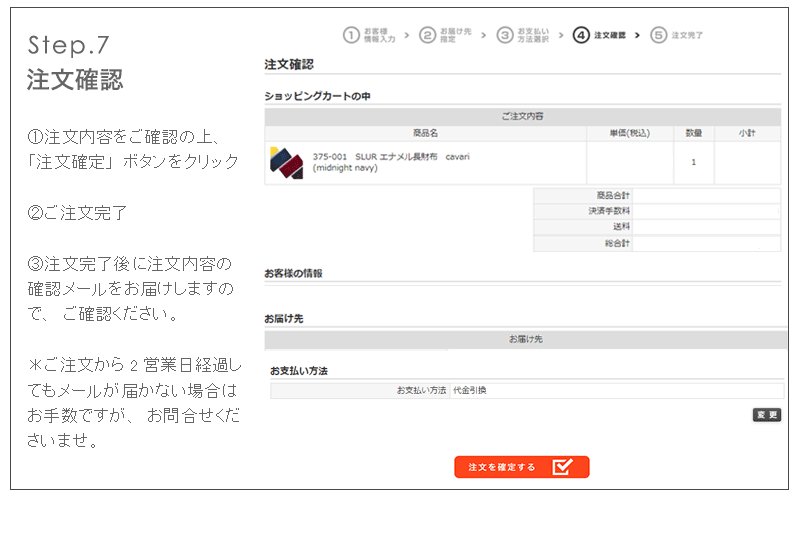Click the 数量 column header
This screenshot has width=800, height=550.
[x=694, y=132]
